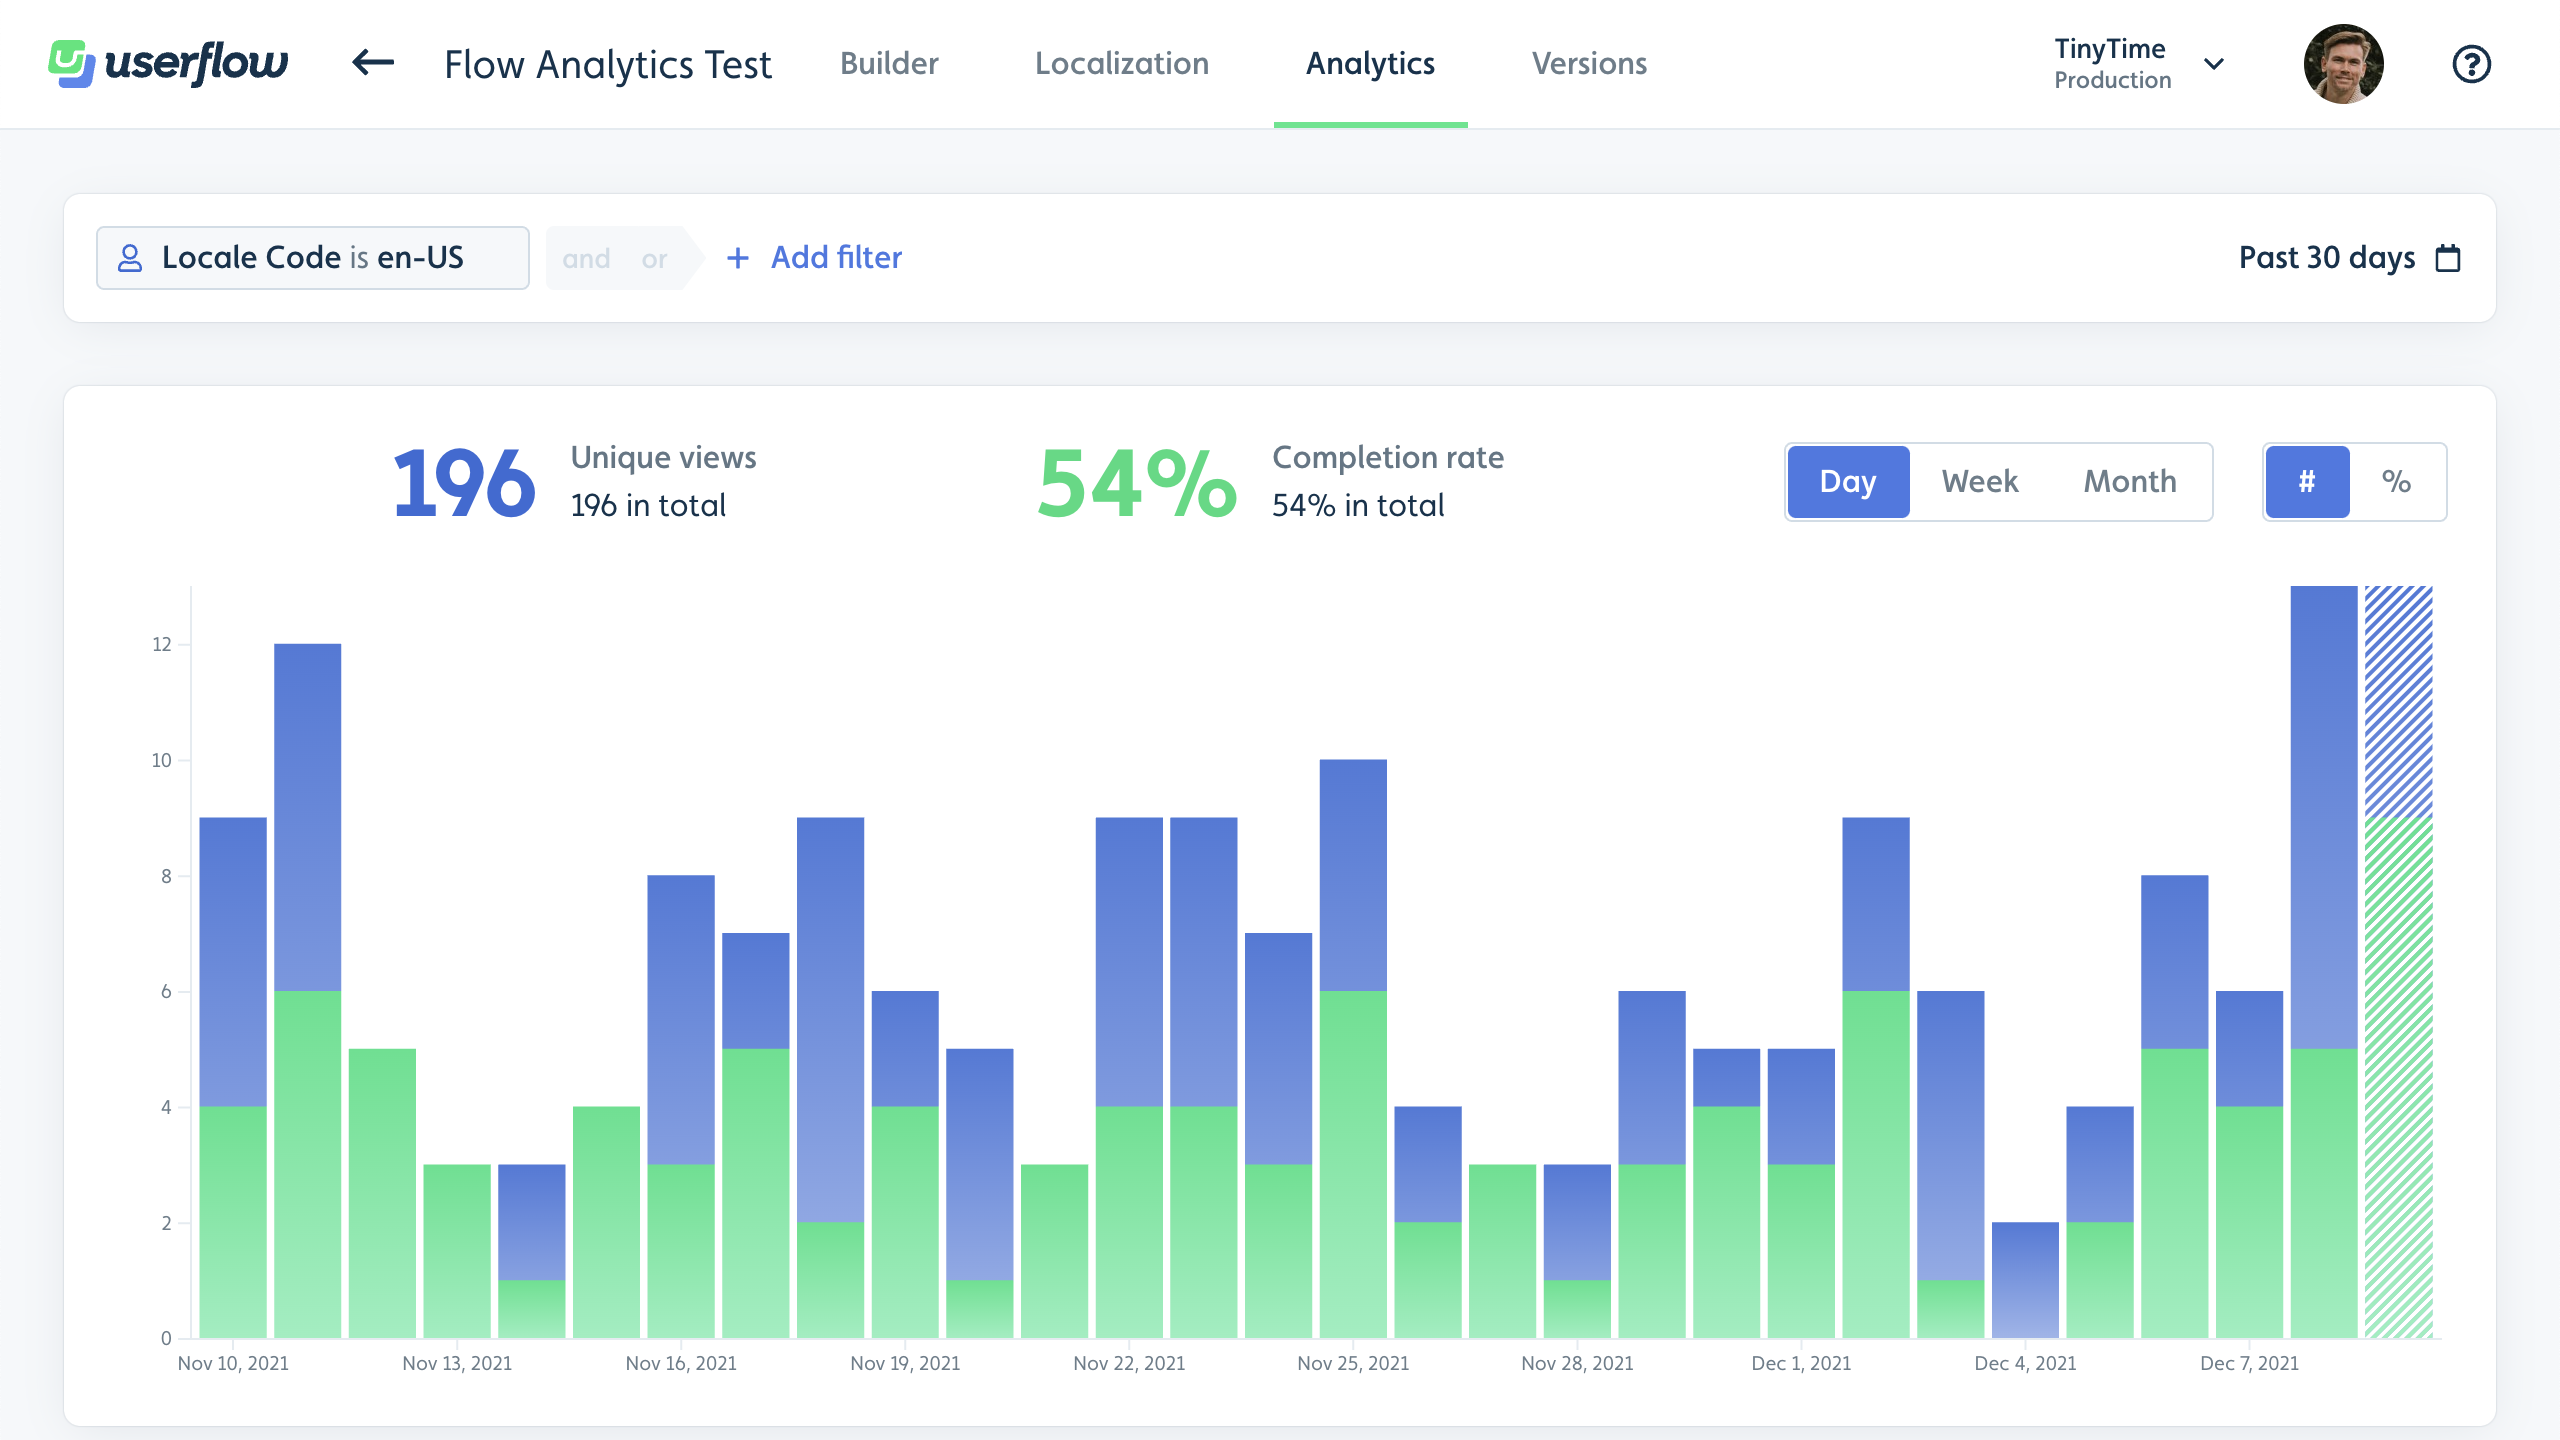Click the Nov 16, 2021 axis label
The image size is (2560, 1440).
point(681,1363)
